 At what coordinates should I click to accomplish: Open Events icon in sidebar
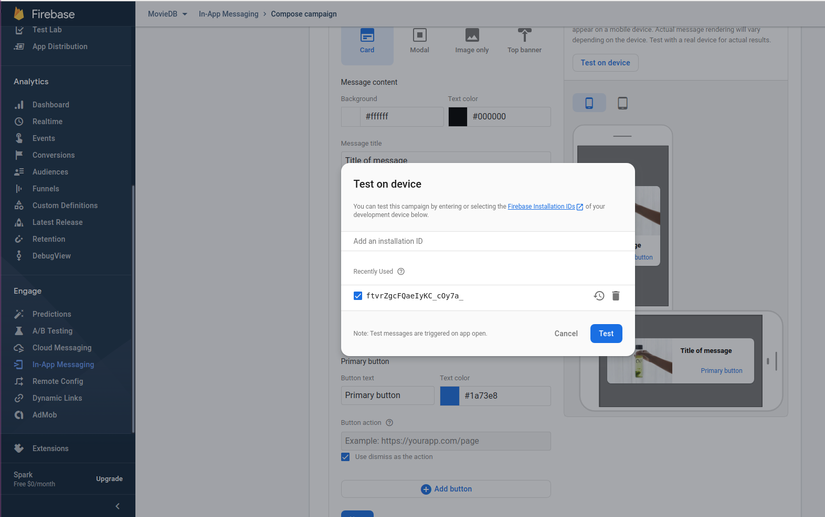pos(19,138)
